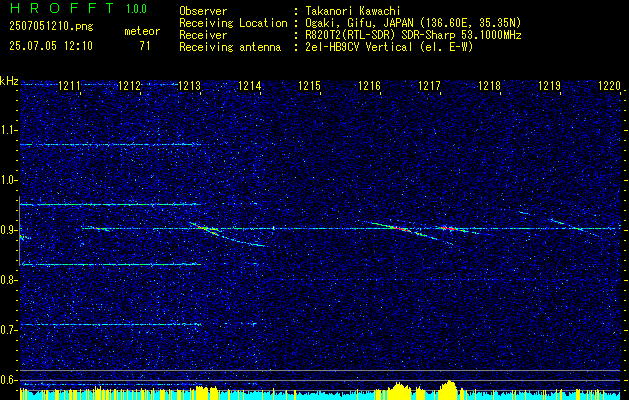Screen dimensions: 629x400
Task: Click the filename 2507051210.png
Action: coord(51,26)
